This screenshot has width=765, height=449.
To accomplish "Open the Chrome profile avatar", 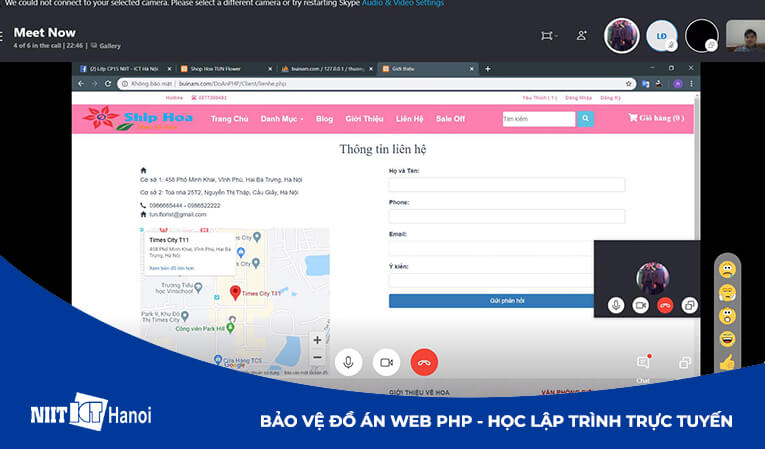I will (678, 84).
